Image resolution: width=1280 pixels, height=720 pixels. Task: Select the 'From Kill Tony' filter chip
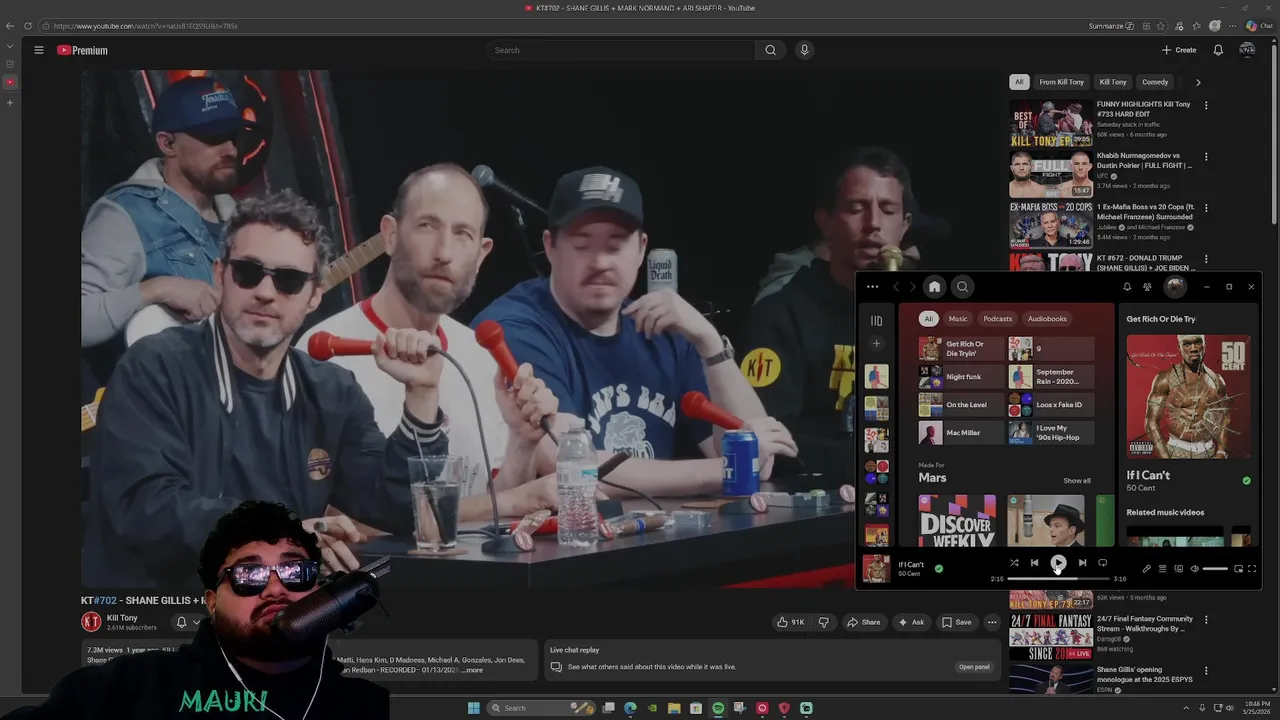[x=1061, y=82]
